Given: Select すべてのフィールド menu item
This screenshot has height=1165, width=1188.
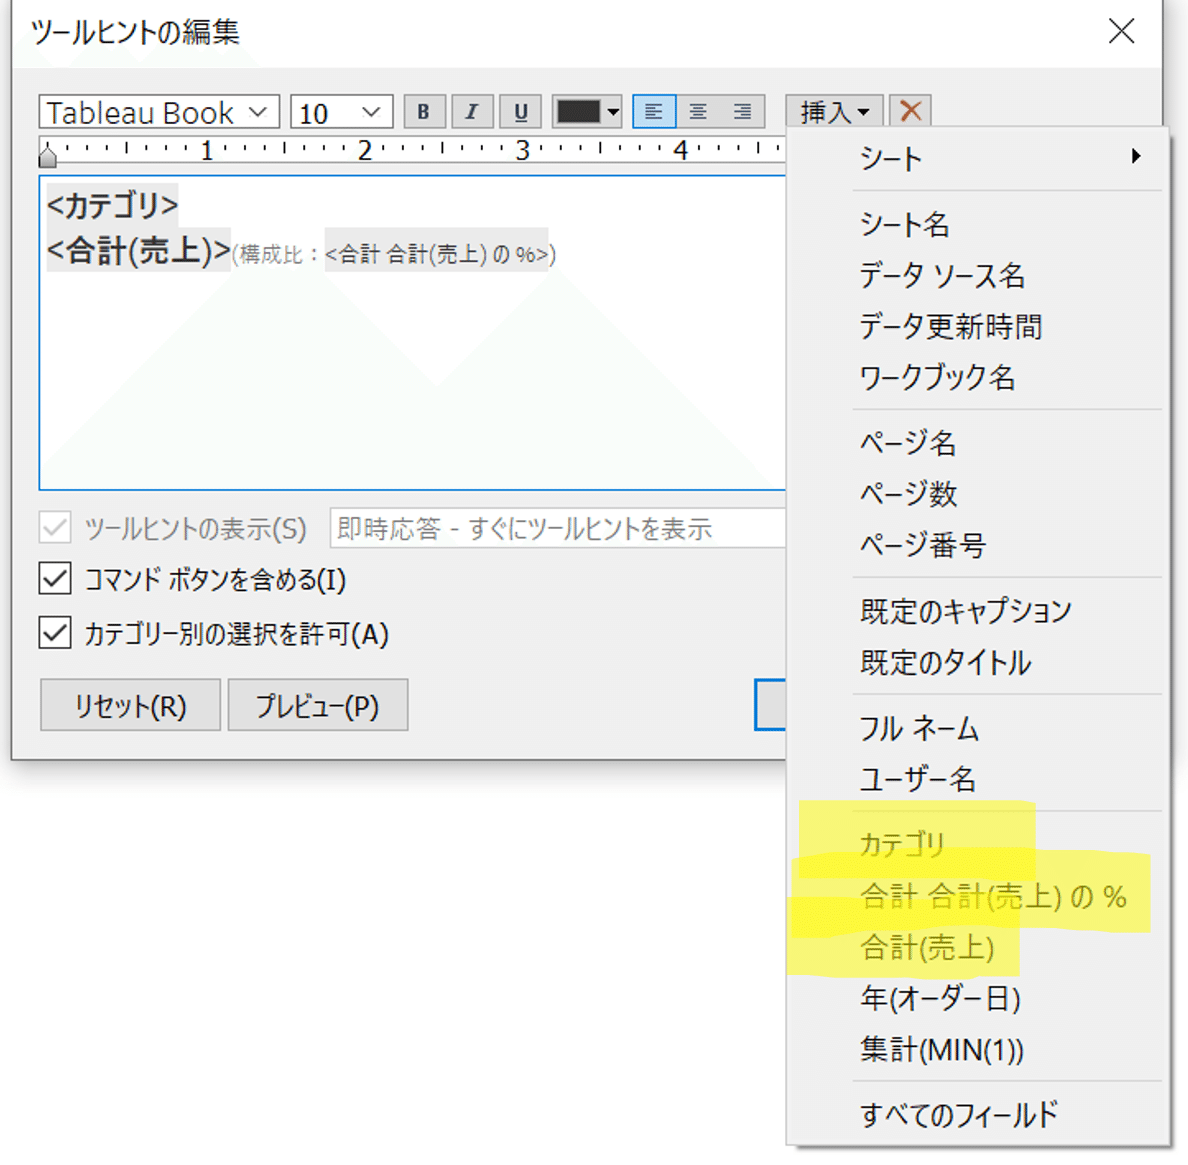Looking at the screenshot, I should pyautogui.click(x=977, y=1115).
